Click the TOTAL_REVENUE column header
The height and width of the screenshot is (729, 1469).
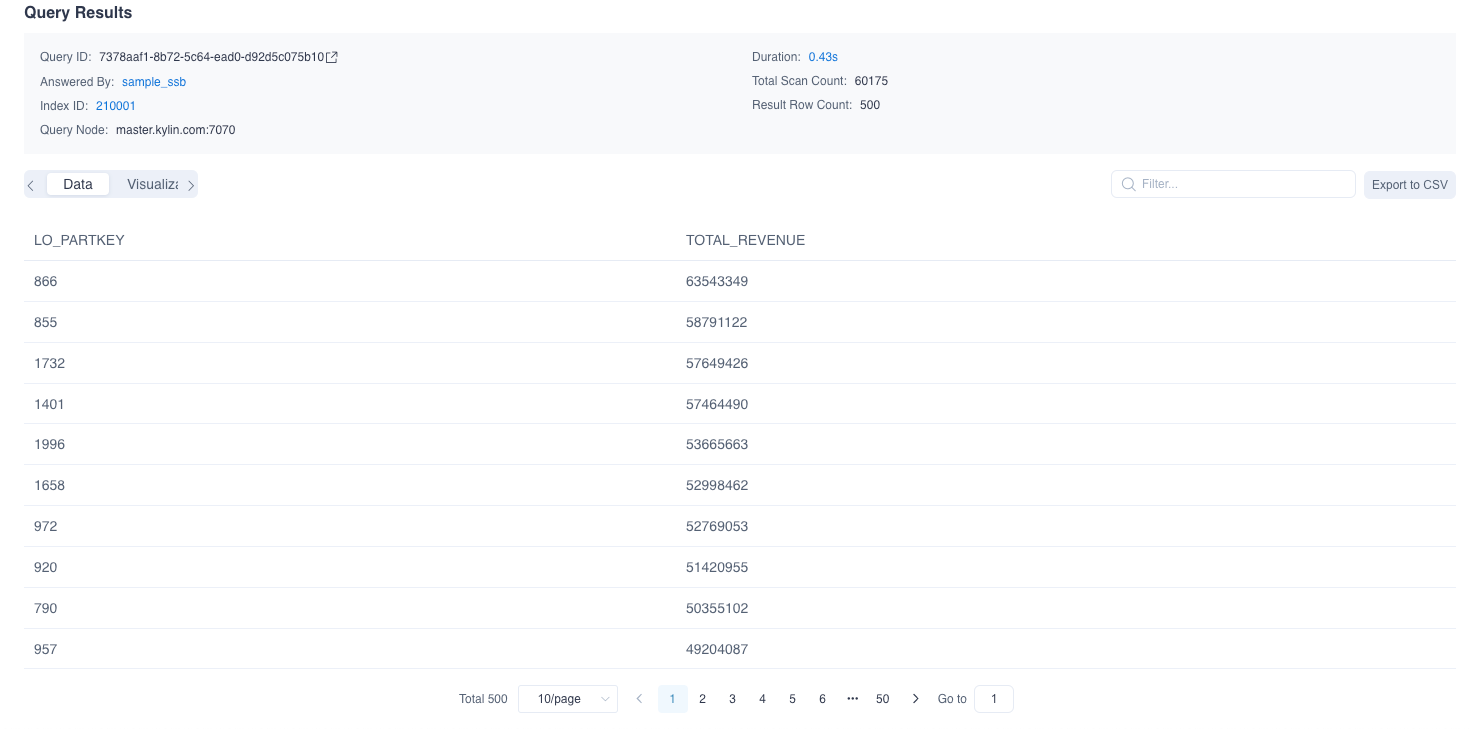pyautogui.click(x=745, y=240)
